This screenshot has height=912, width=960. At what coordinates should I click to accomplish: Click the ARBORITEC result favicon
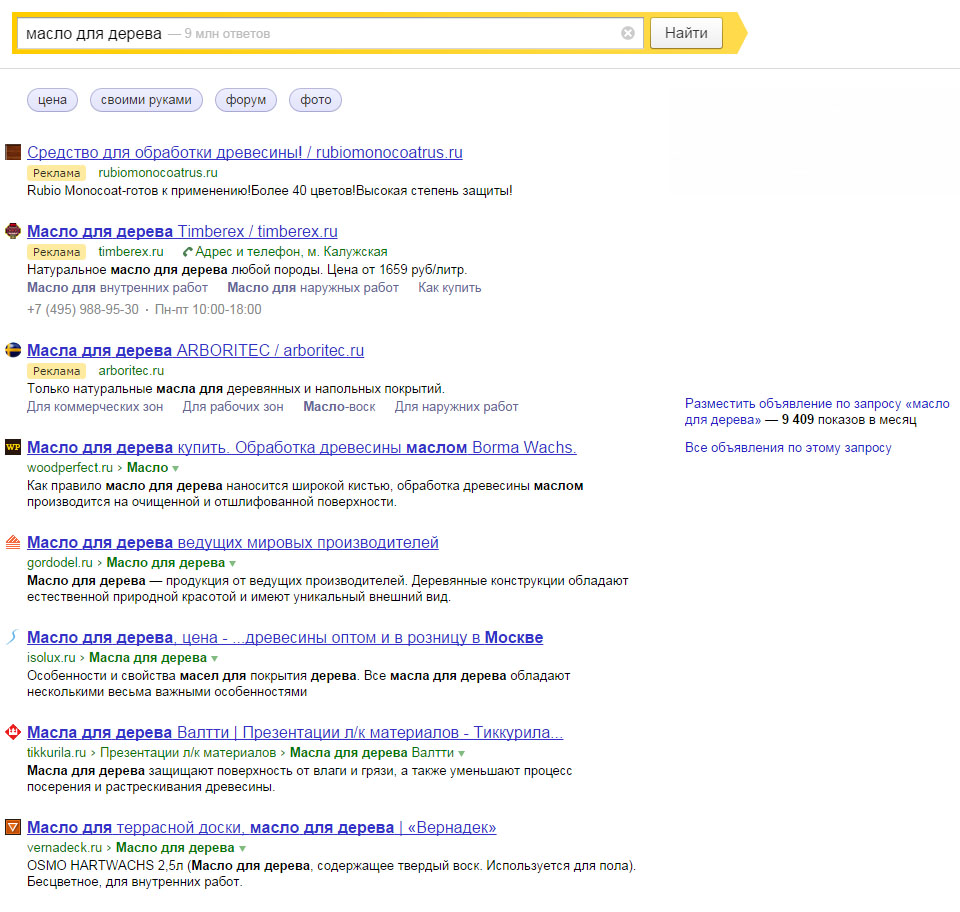pyautogui.click(x=13, y=349)
